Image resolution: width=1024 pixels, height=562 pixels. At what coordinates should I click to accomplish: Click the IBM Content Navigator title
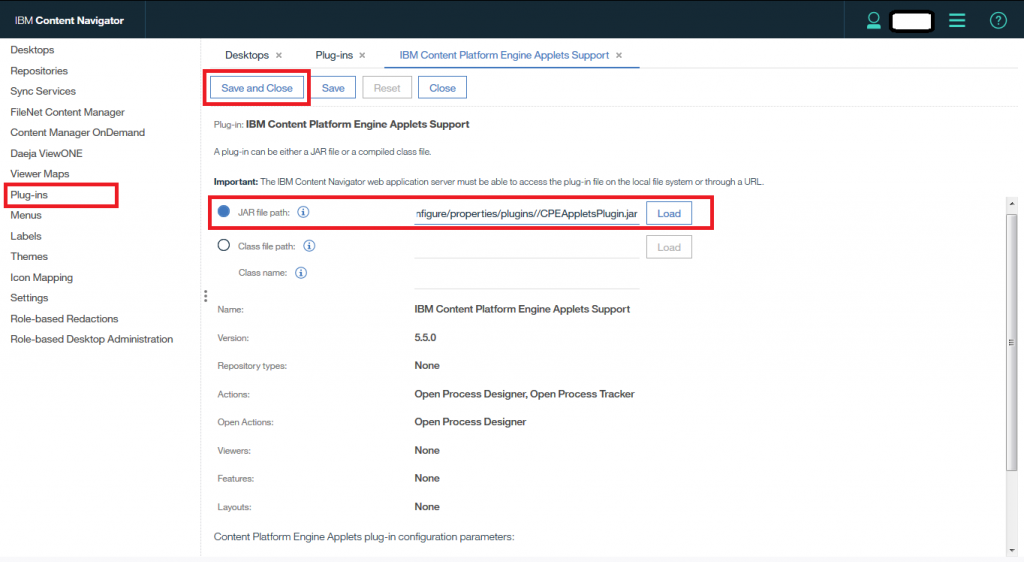pyautogui.click(x=69, y=21)
